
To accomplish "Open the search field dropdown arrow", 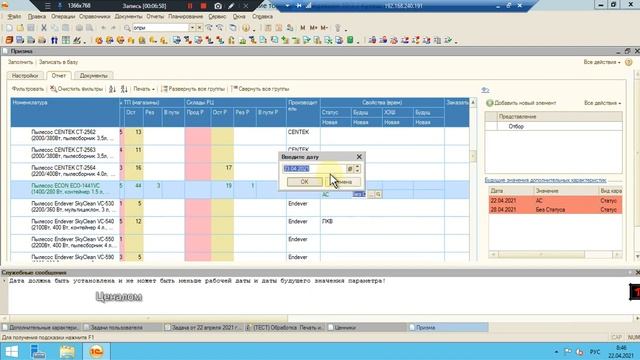I will click(191, 28).
